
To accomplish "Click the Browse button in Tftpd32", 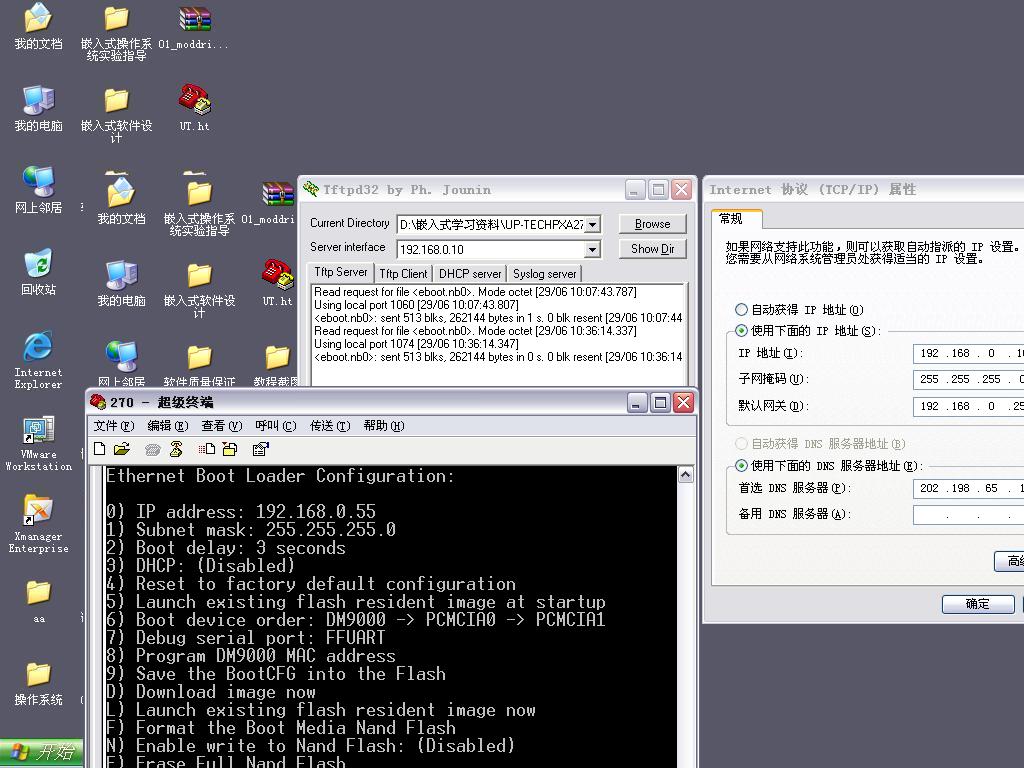I will (652, 224).
